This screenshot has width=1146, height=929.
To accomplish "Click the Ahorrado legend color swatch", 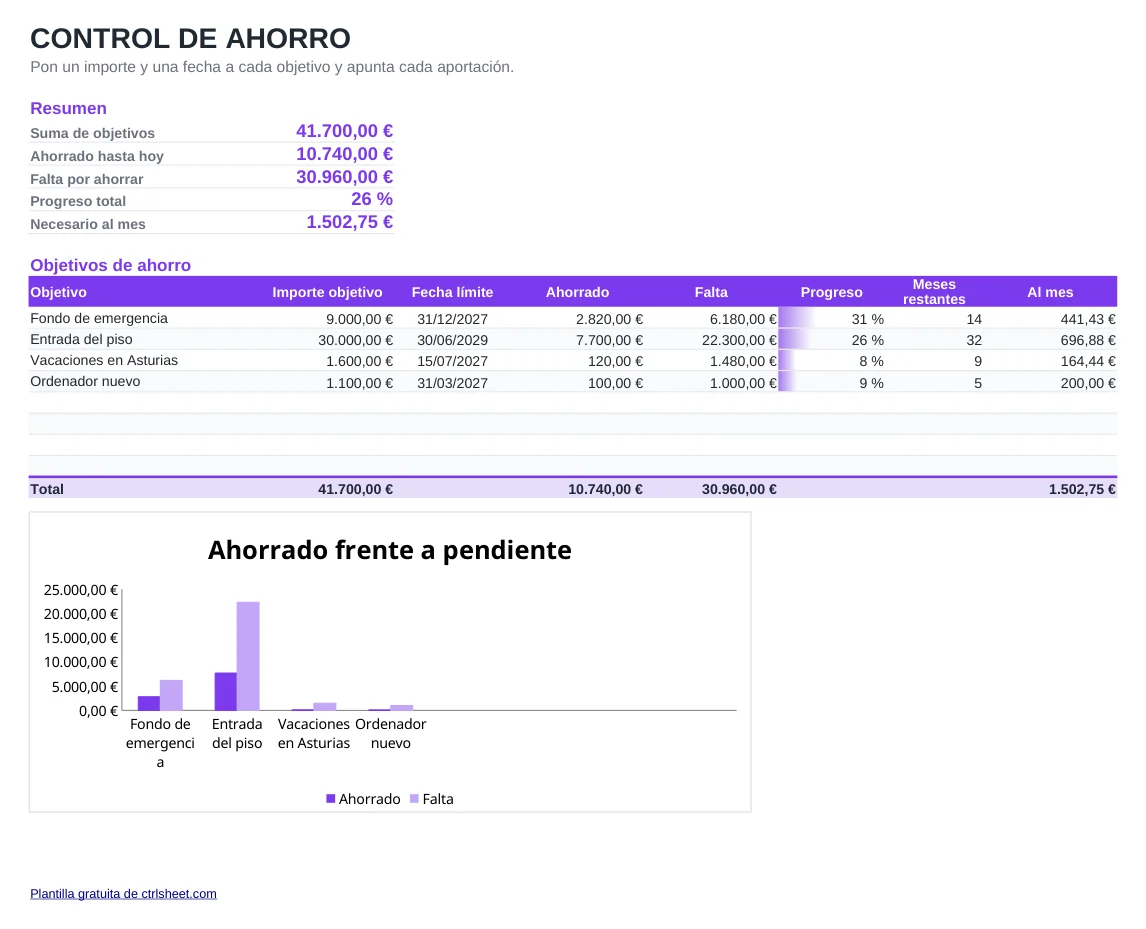I will [x=330, y=799].
